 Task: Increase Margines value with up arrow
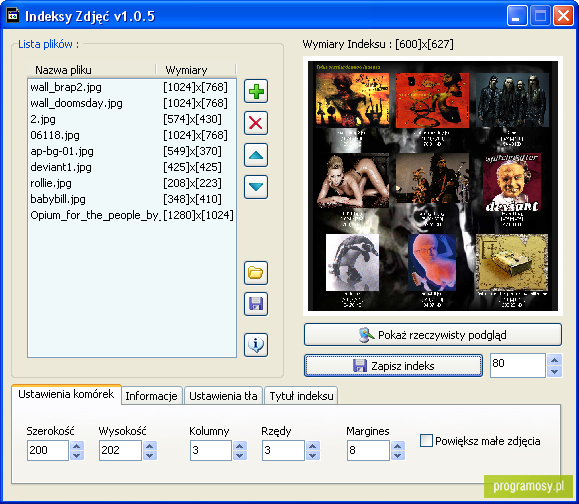coord(398,446)
